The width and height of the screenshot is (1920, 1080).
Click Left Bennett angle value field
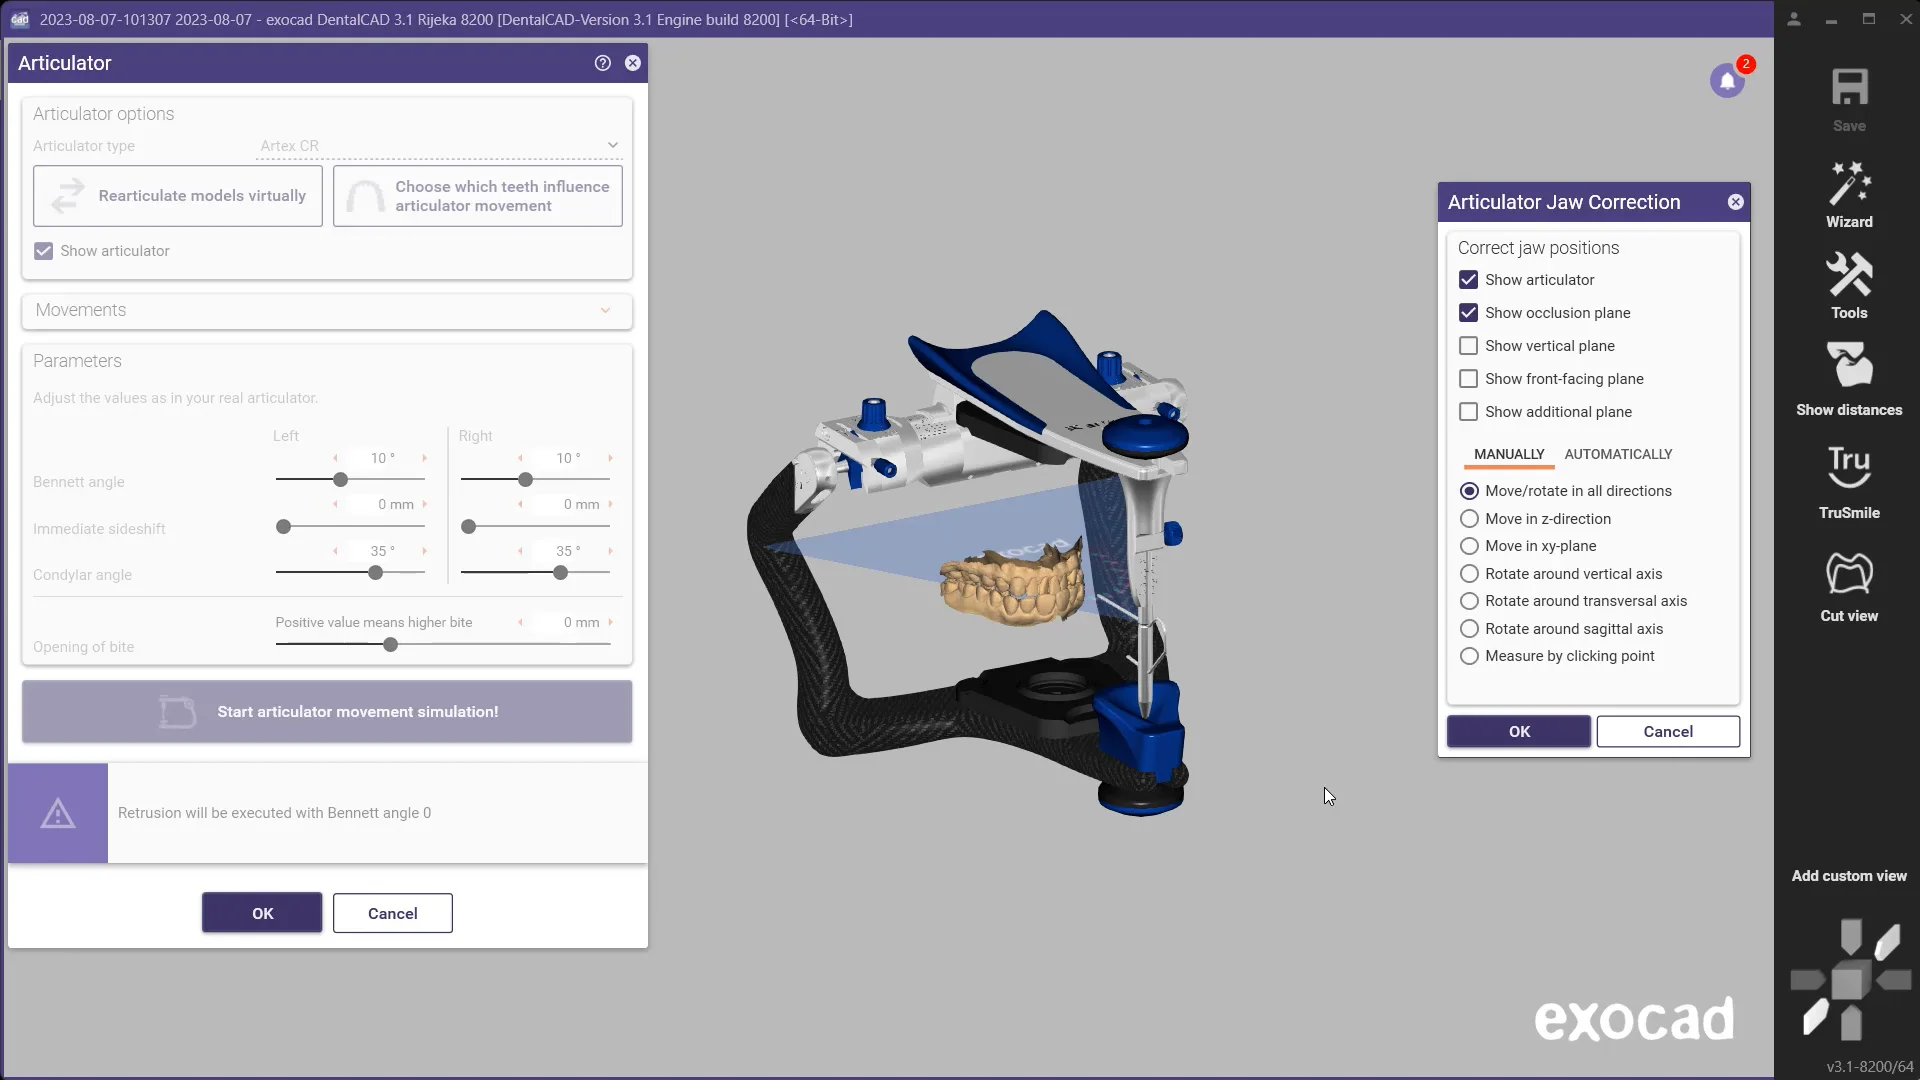pyautogui.click(x=380, y=458)
